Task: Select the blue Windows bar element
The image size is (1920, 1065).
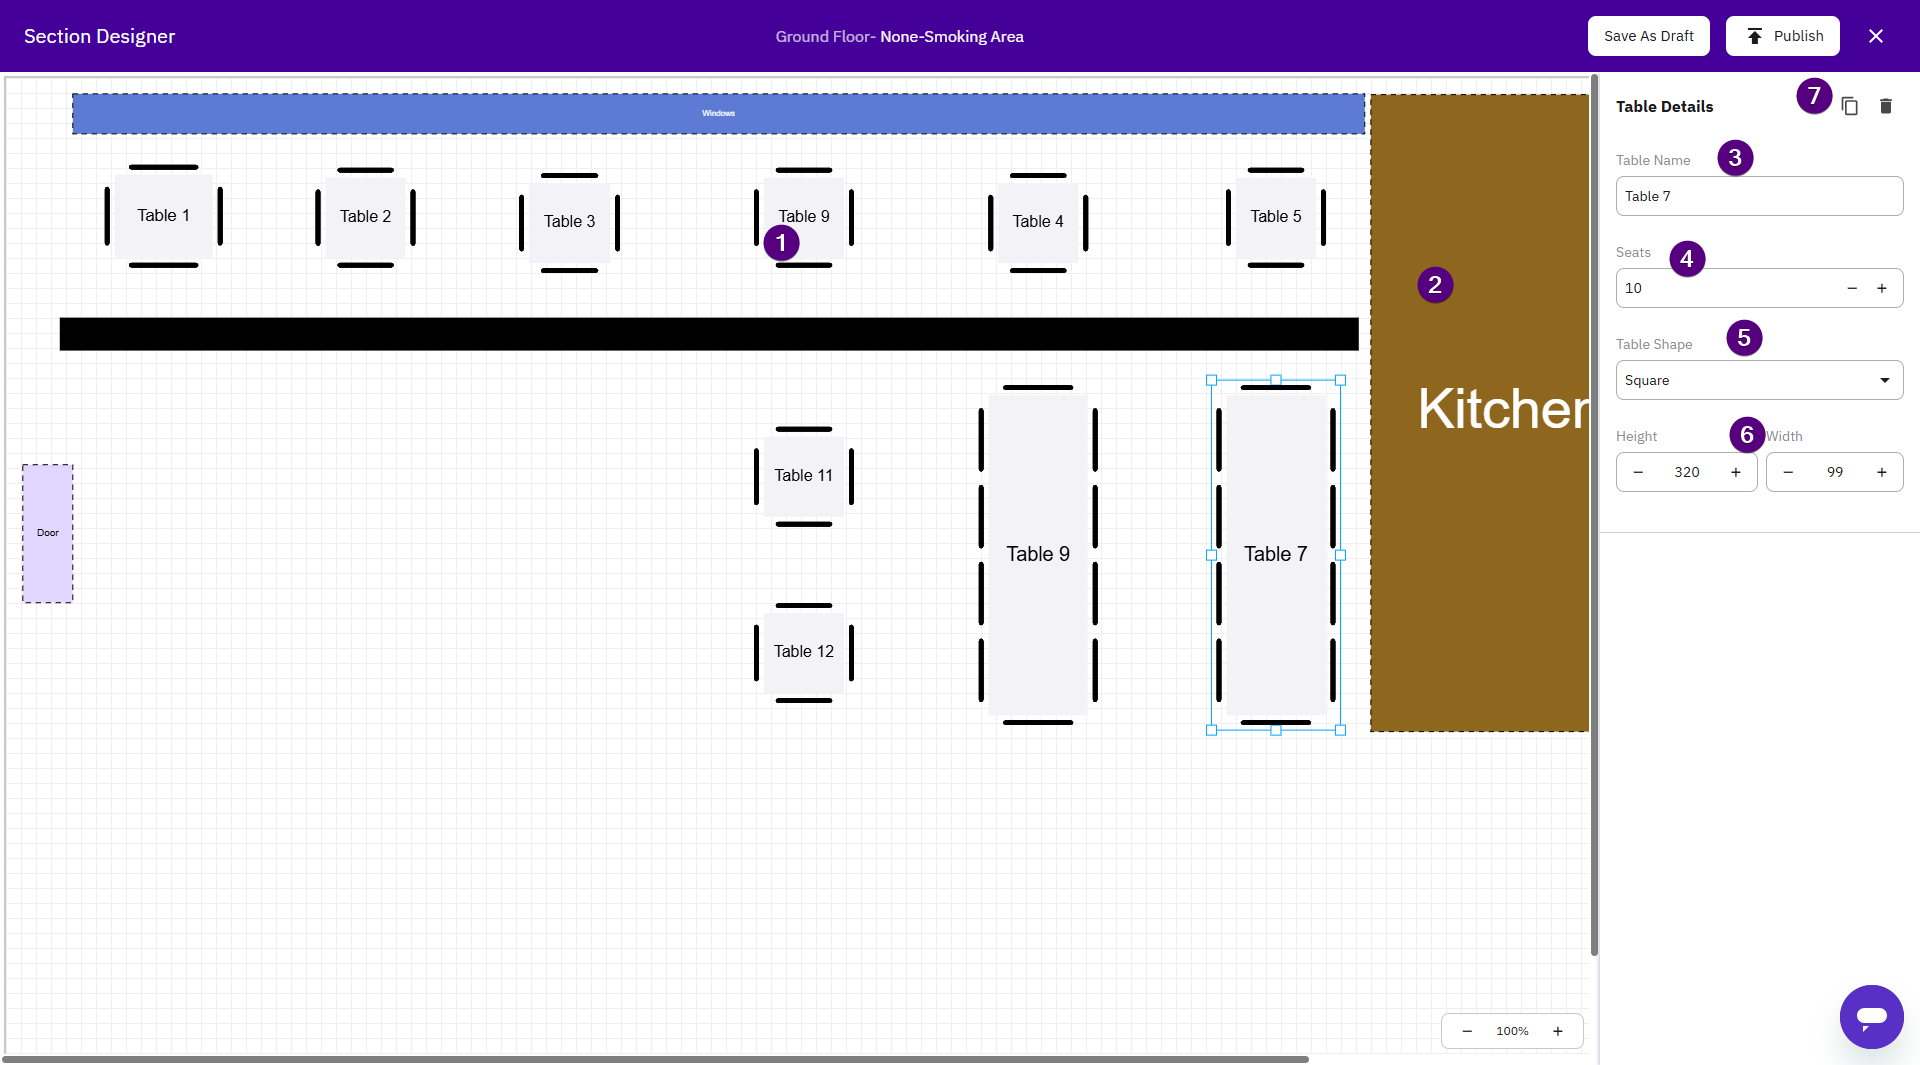Action: pyautogui.click(x=718, y=114)
